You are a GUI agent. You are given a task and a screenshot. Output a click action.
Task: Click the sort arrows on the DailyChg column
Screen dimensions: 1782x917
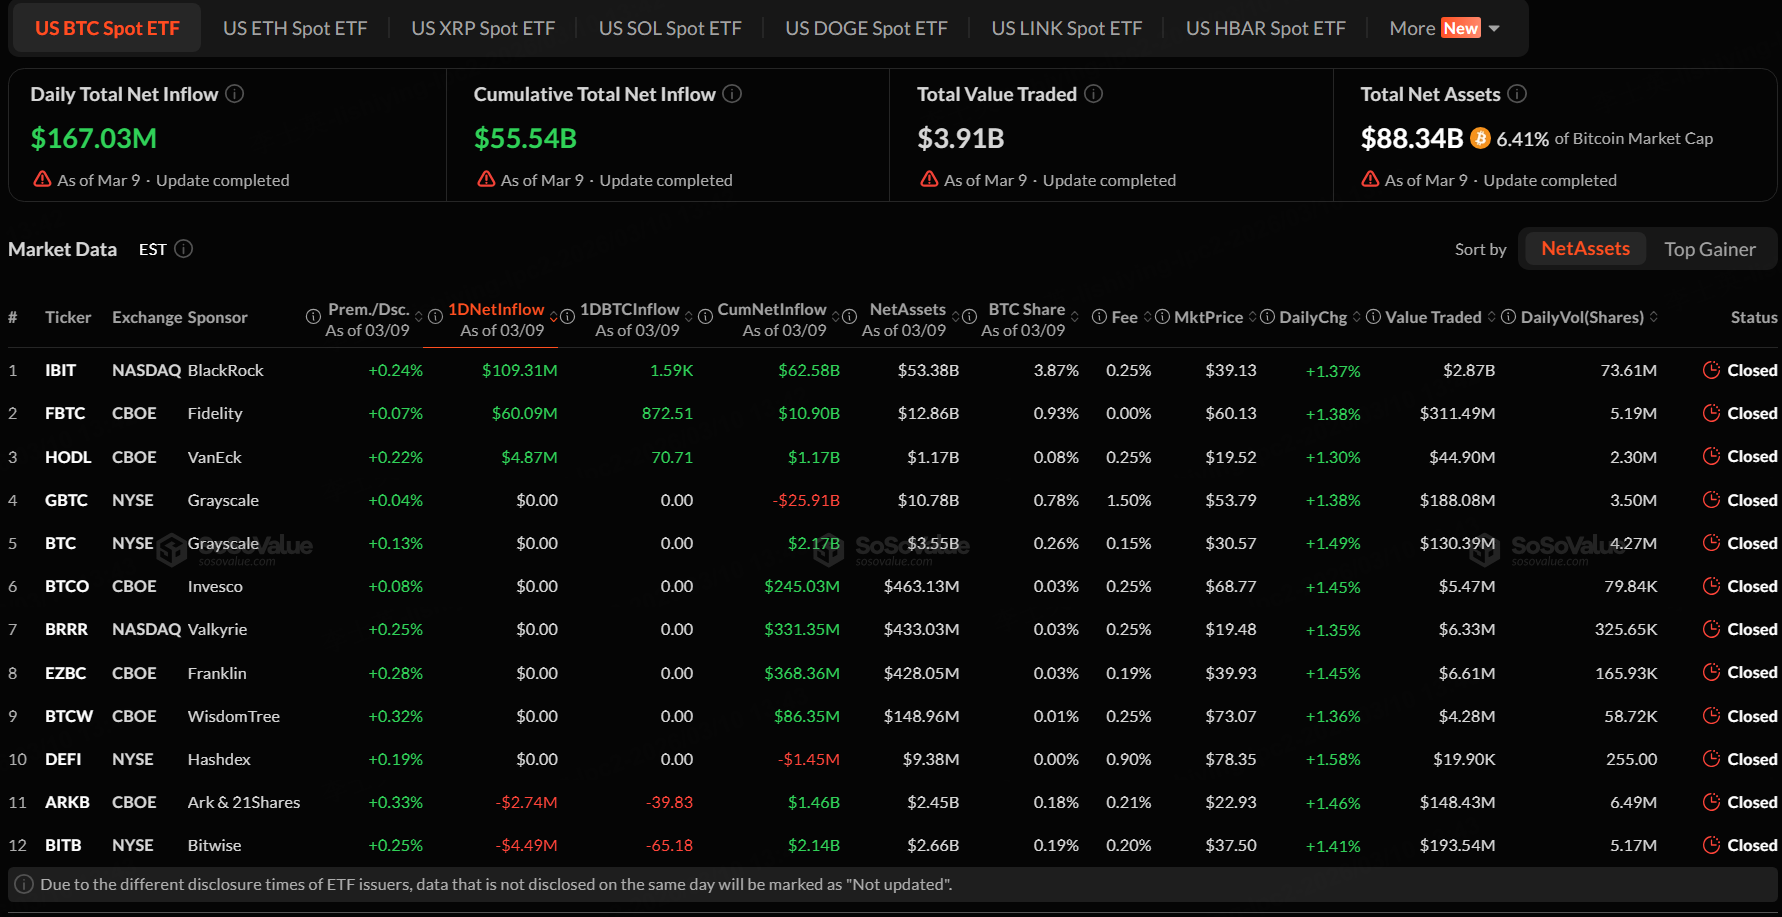[x=1357, y=317]
